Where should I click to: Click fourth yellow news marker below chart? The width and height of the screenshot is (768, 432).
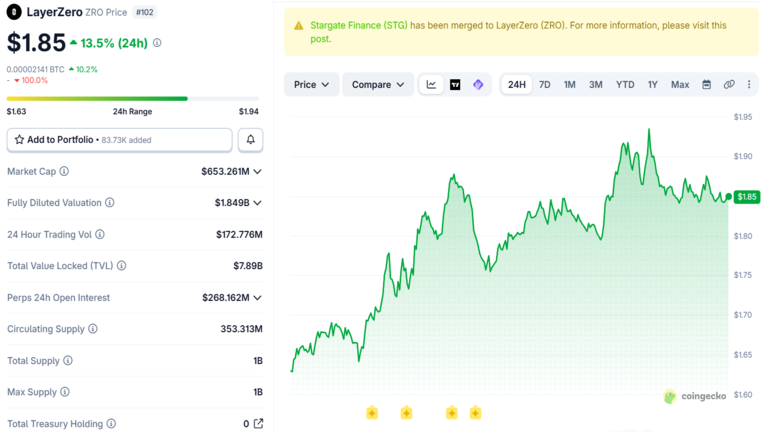[x=475, y=413]
